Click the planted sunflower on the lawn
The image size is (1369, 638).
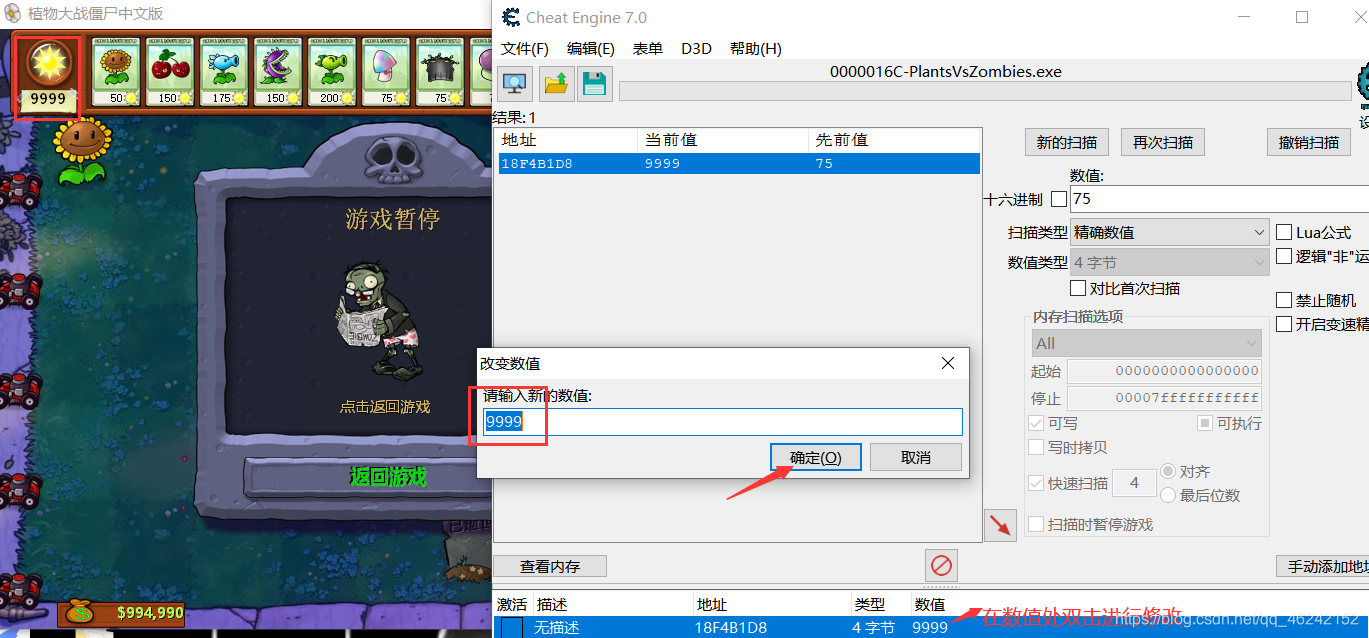pos(82,151)
